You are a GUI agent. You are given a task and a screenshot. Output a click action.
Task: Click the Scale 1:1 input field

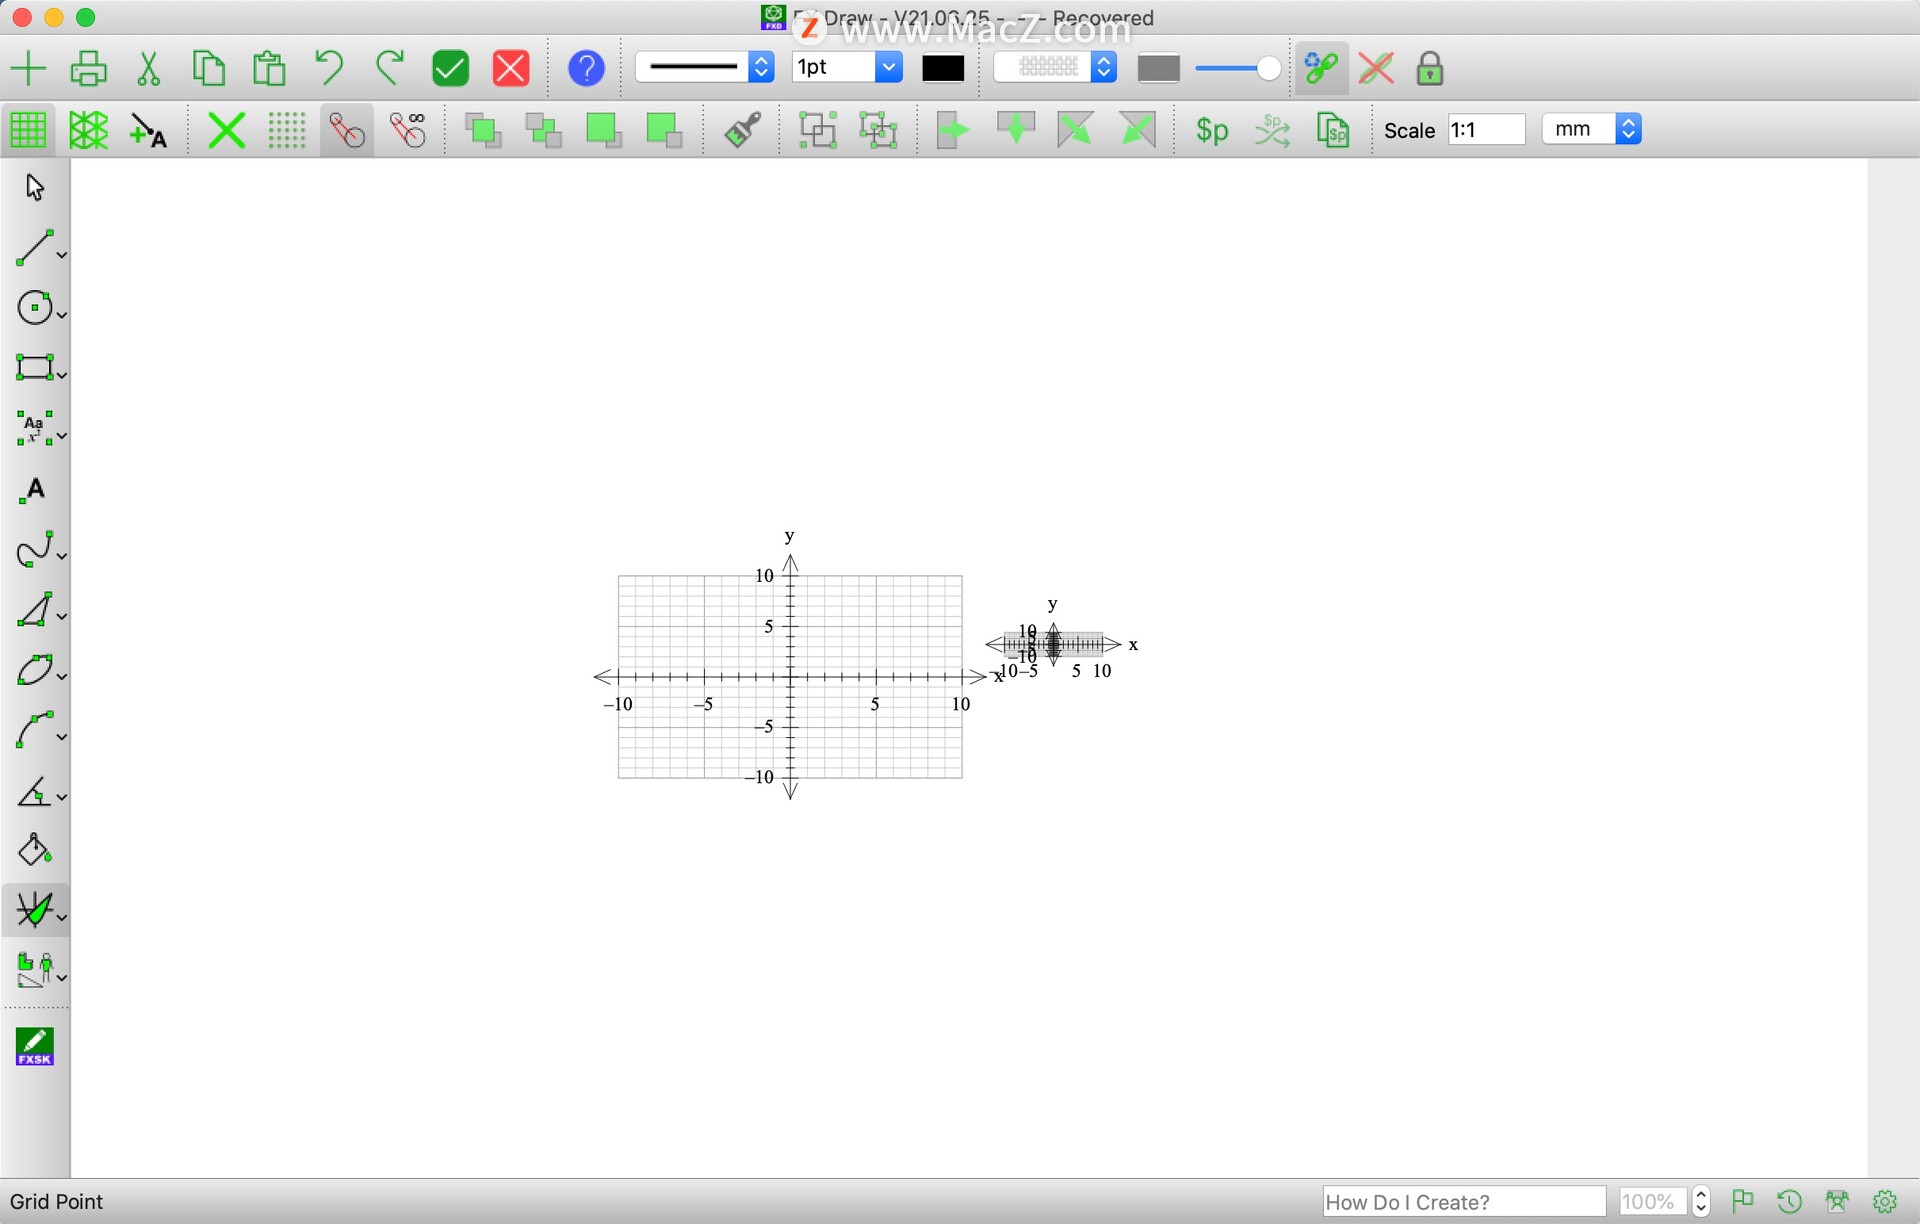(1486, 129)
